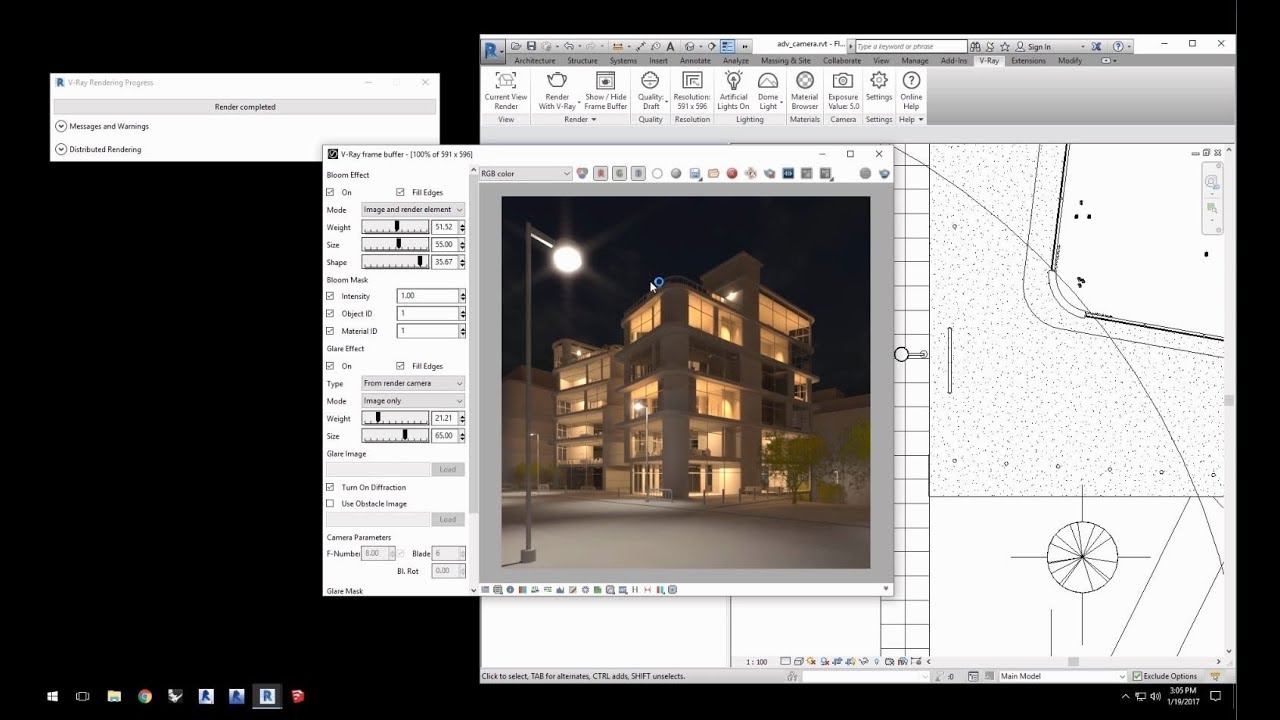Image resolution: width=1280 pixels, height=720 pixels.
Task: Open the Material Browser
Action: [x=805, y=90]
